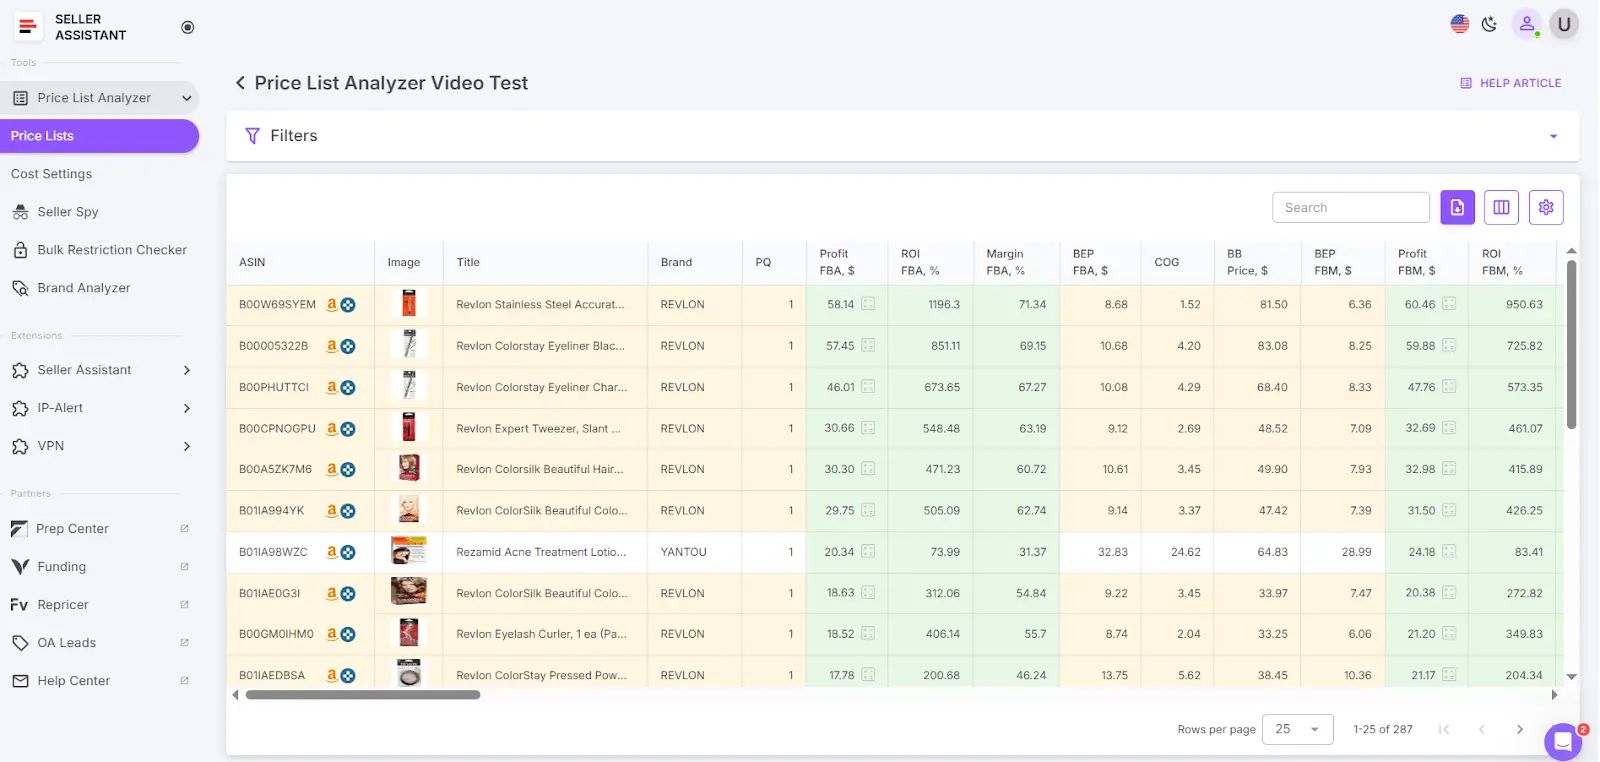Click the Seller Assistant logo icon
Image resolution: width=1600 pixels, height=762 pixels.
[28, 27]
